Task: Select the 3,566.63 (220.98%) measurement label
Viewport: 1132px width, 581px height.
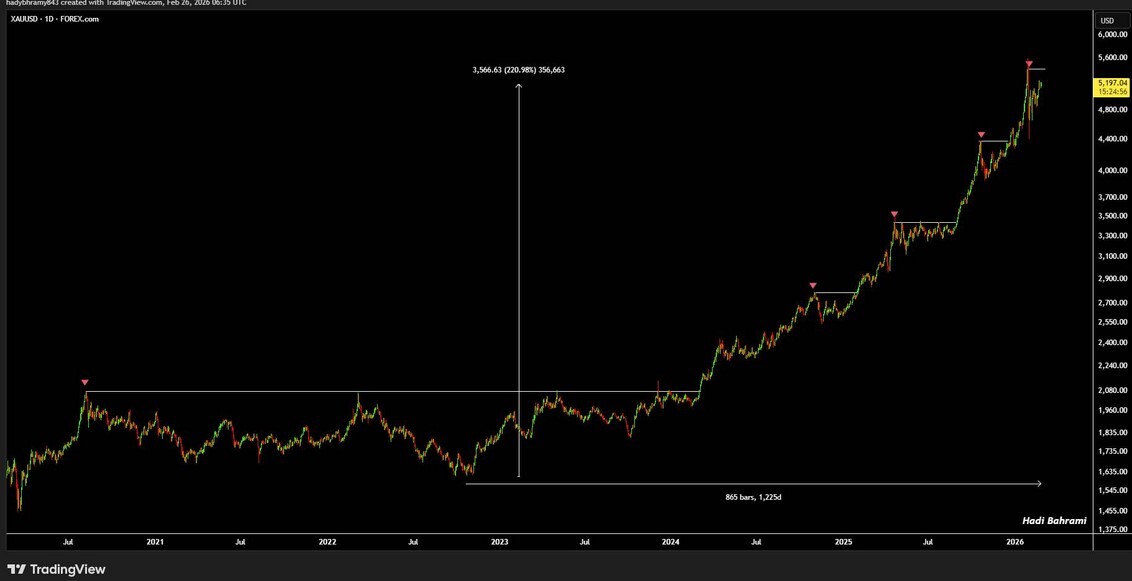Action: 518,70
